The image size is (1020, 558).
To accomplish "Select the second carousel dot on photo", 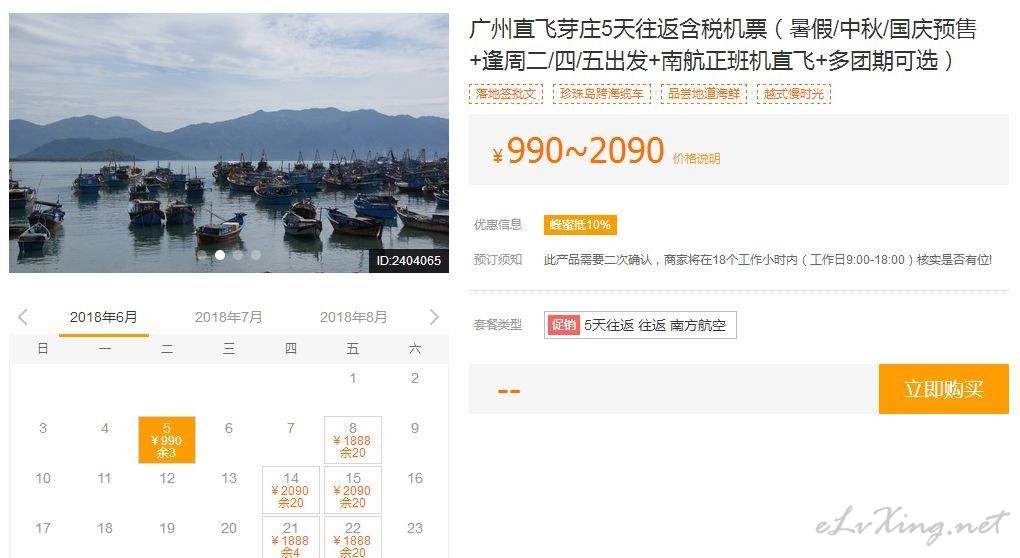I will tap(220, 255).
